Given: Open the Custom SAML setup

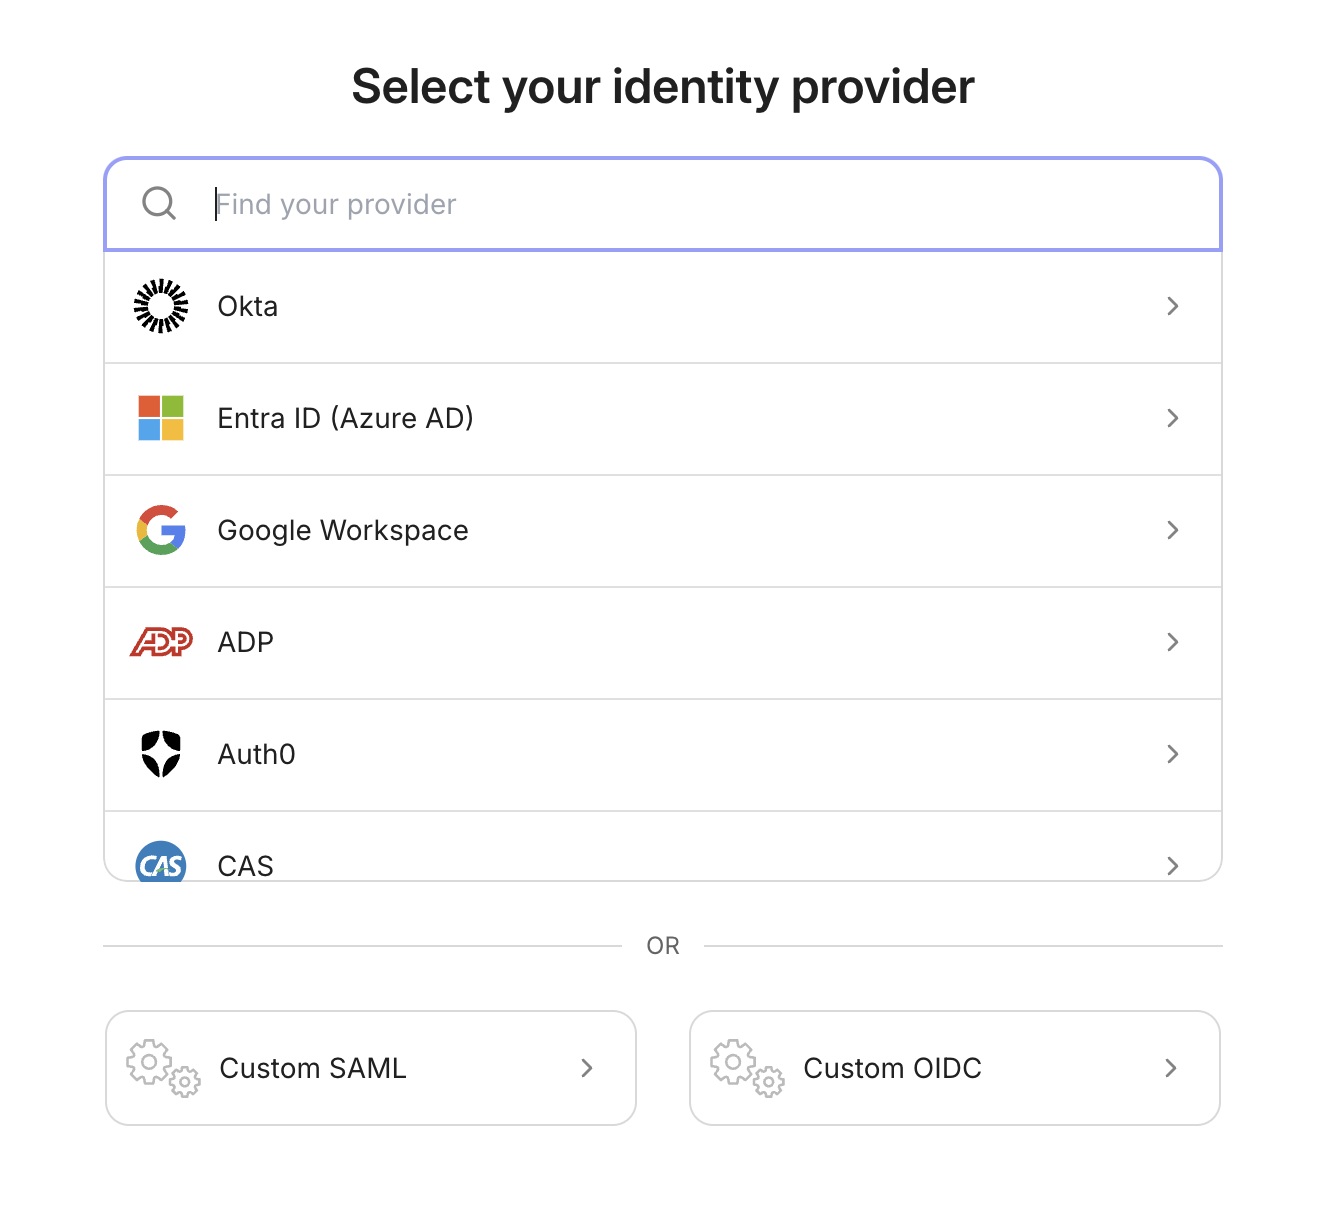Looking at the screenshot, I should point(370,1068).
